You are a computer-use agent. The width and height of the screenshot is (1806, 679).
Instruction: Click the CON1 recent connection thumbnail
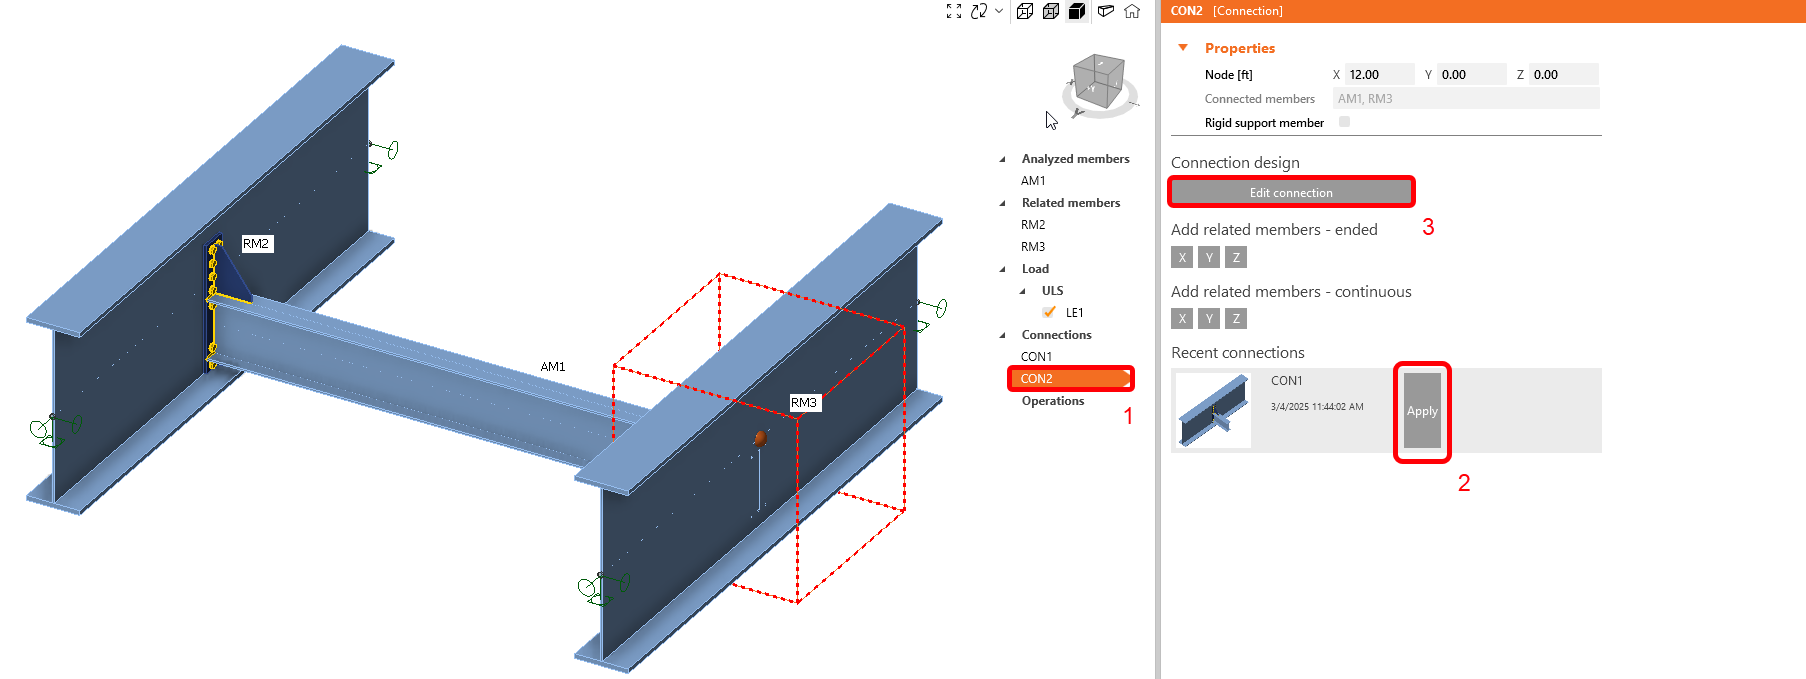click(x=1213, y=410)
